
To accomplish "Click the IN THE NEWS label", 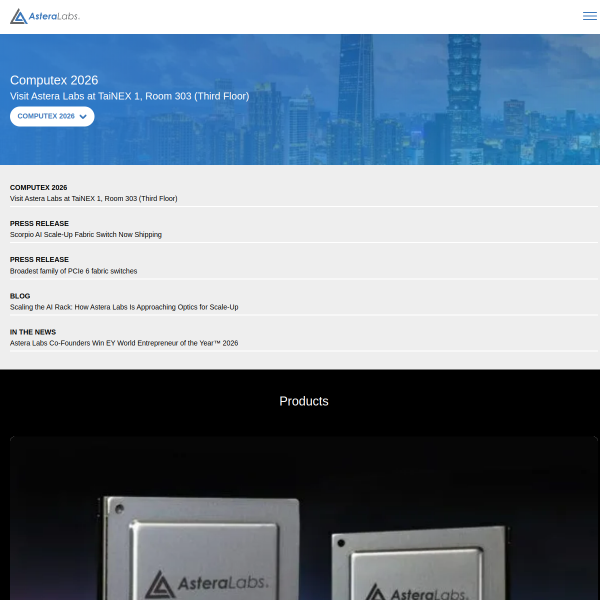I will click(33, 332).
